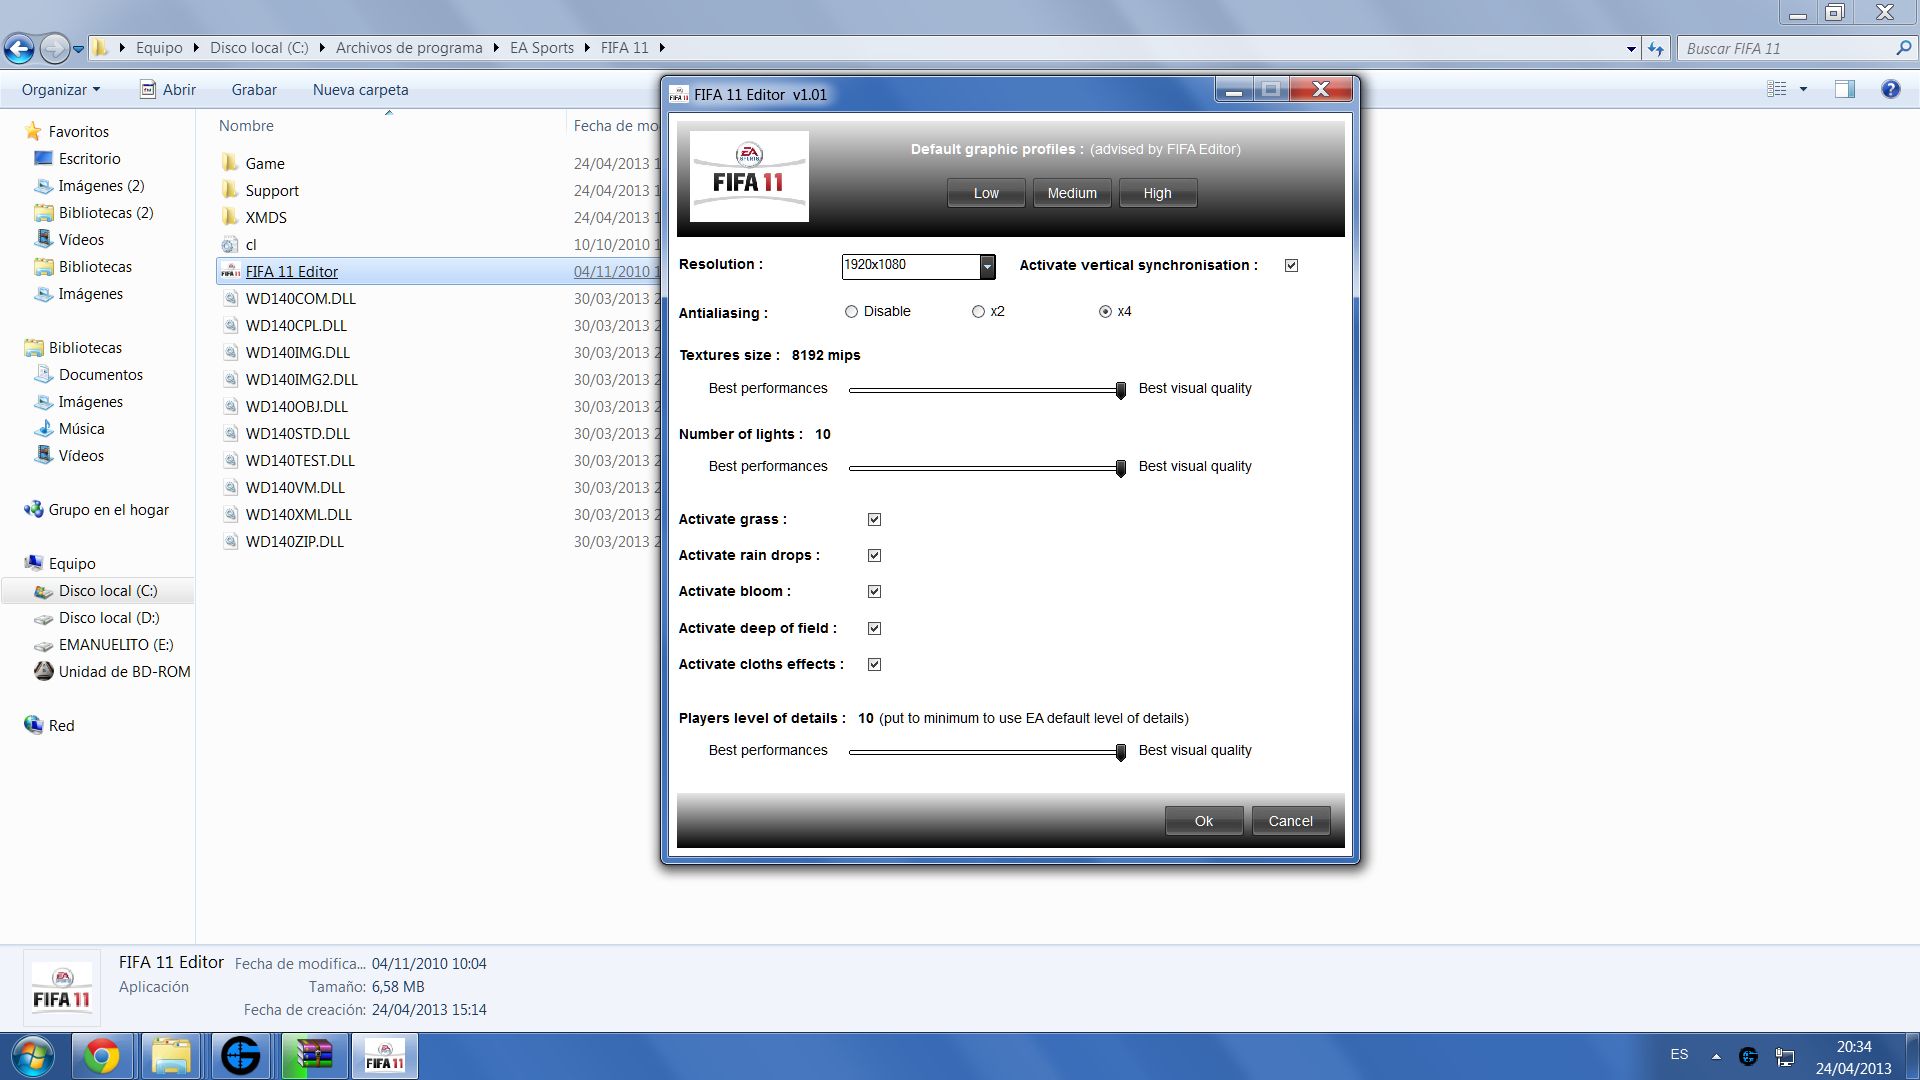Click the Explorer back navigation arrow
Viewport: 1920px width, 1080px height.
pos(19,47)
